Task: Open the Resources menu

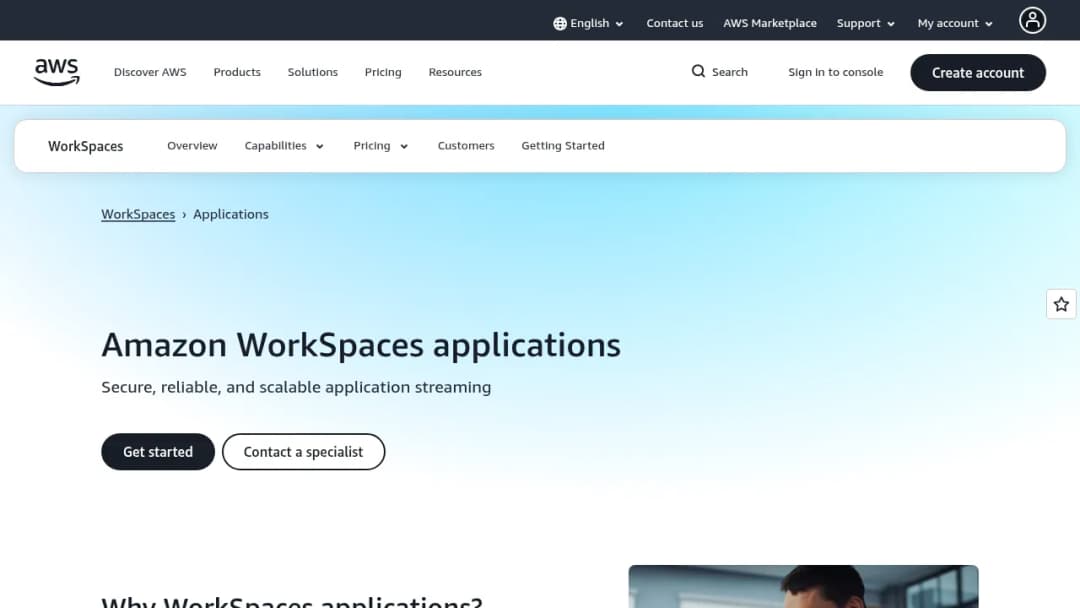Action: [x=455, y=72]
